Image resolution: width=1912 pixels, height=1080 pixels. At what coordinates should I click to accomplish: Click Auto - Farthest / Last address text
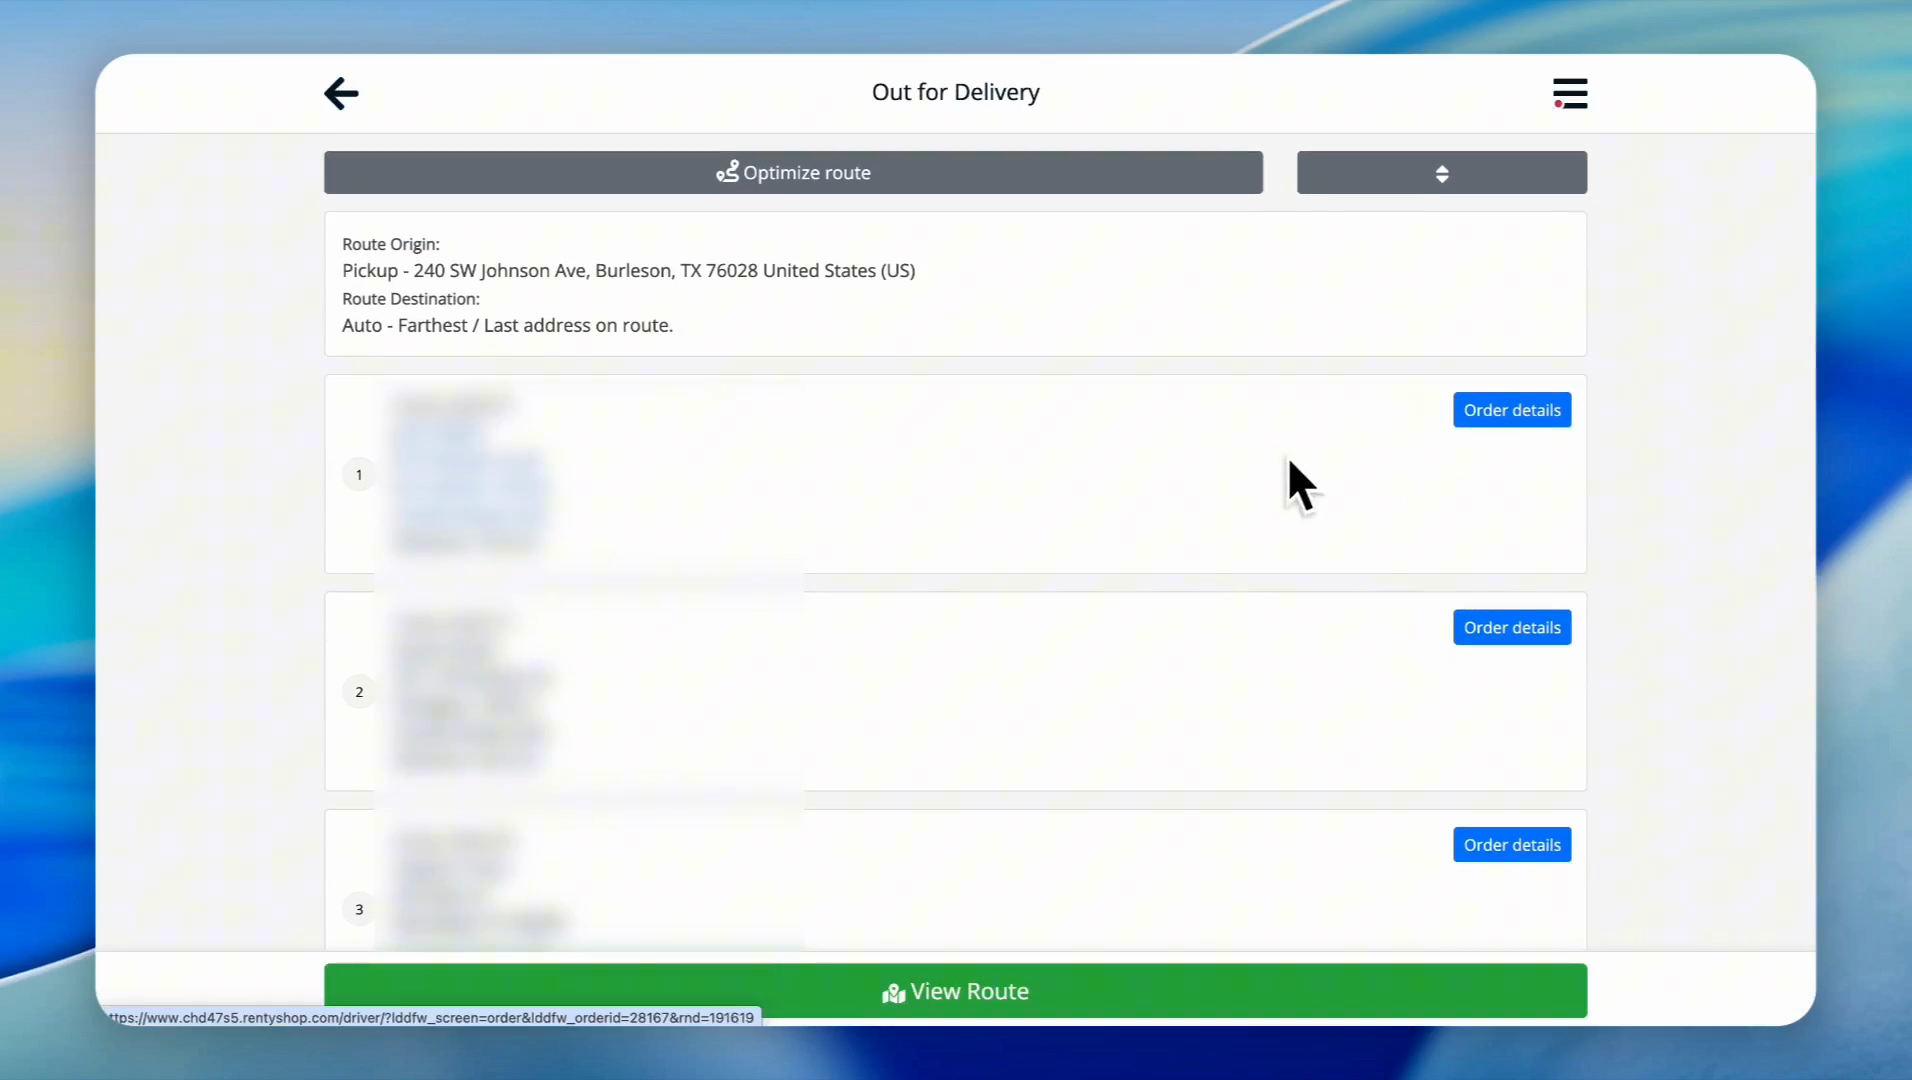(507, 325)
